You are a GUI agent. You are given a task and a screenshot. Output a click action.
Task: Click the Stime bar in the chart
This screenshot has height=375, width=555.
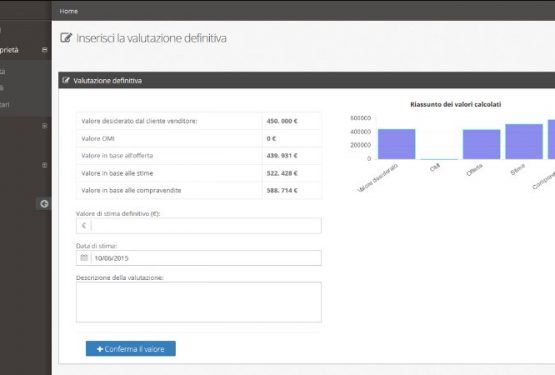pos(524,142)
